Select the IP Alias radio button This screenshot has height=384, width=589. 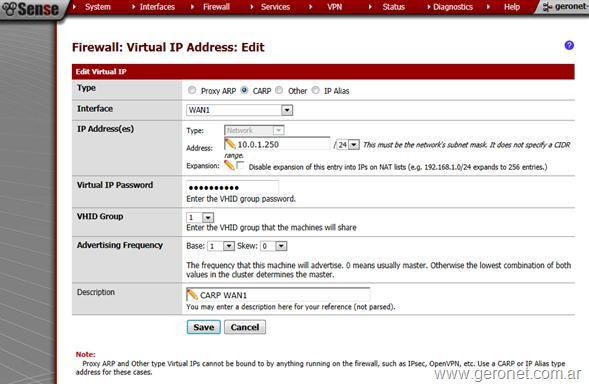pos(316,90)
